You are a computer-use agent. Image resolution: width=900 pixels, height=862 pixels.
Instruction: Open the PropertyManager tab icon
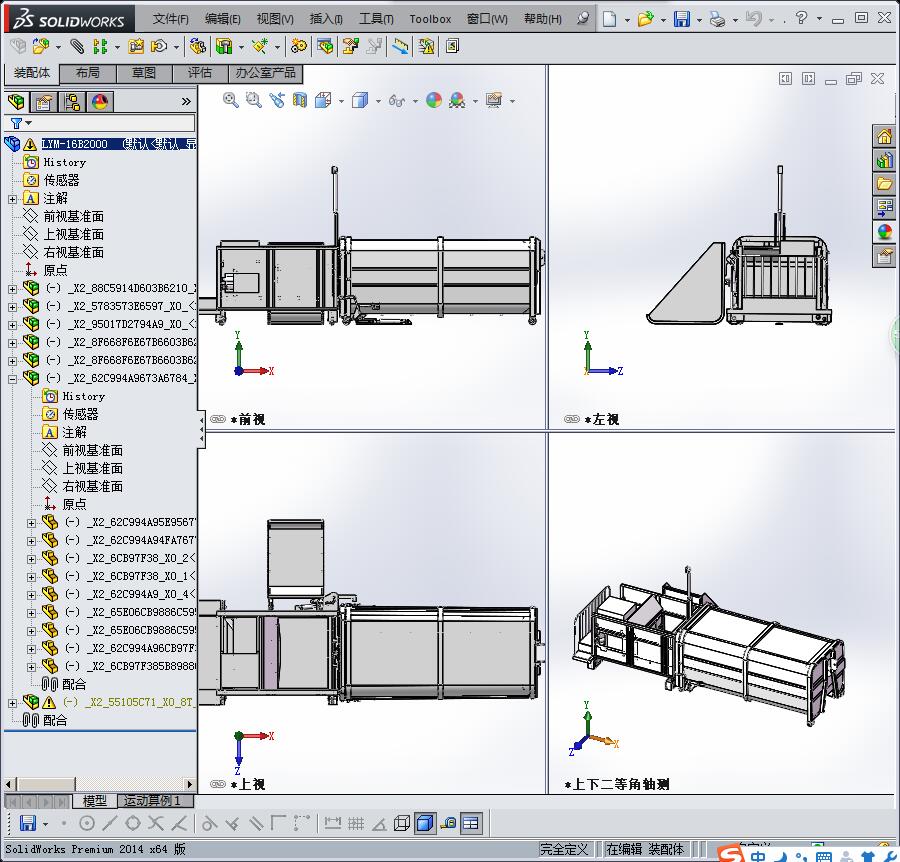44,101
